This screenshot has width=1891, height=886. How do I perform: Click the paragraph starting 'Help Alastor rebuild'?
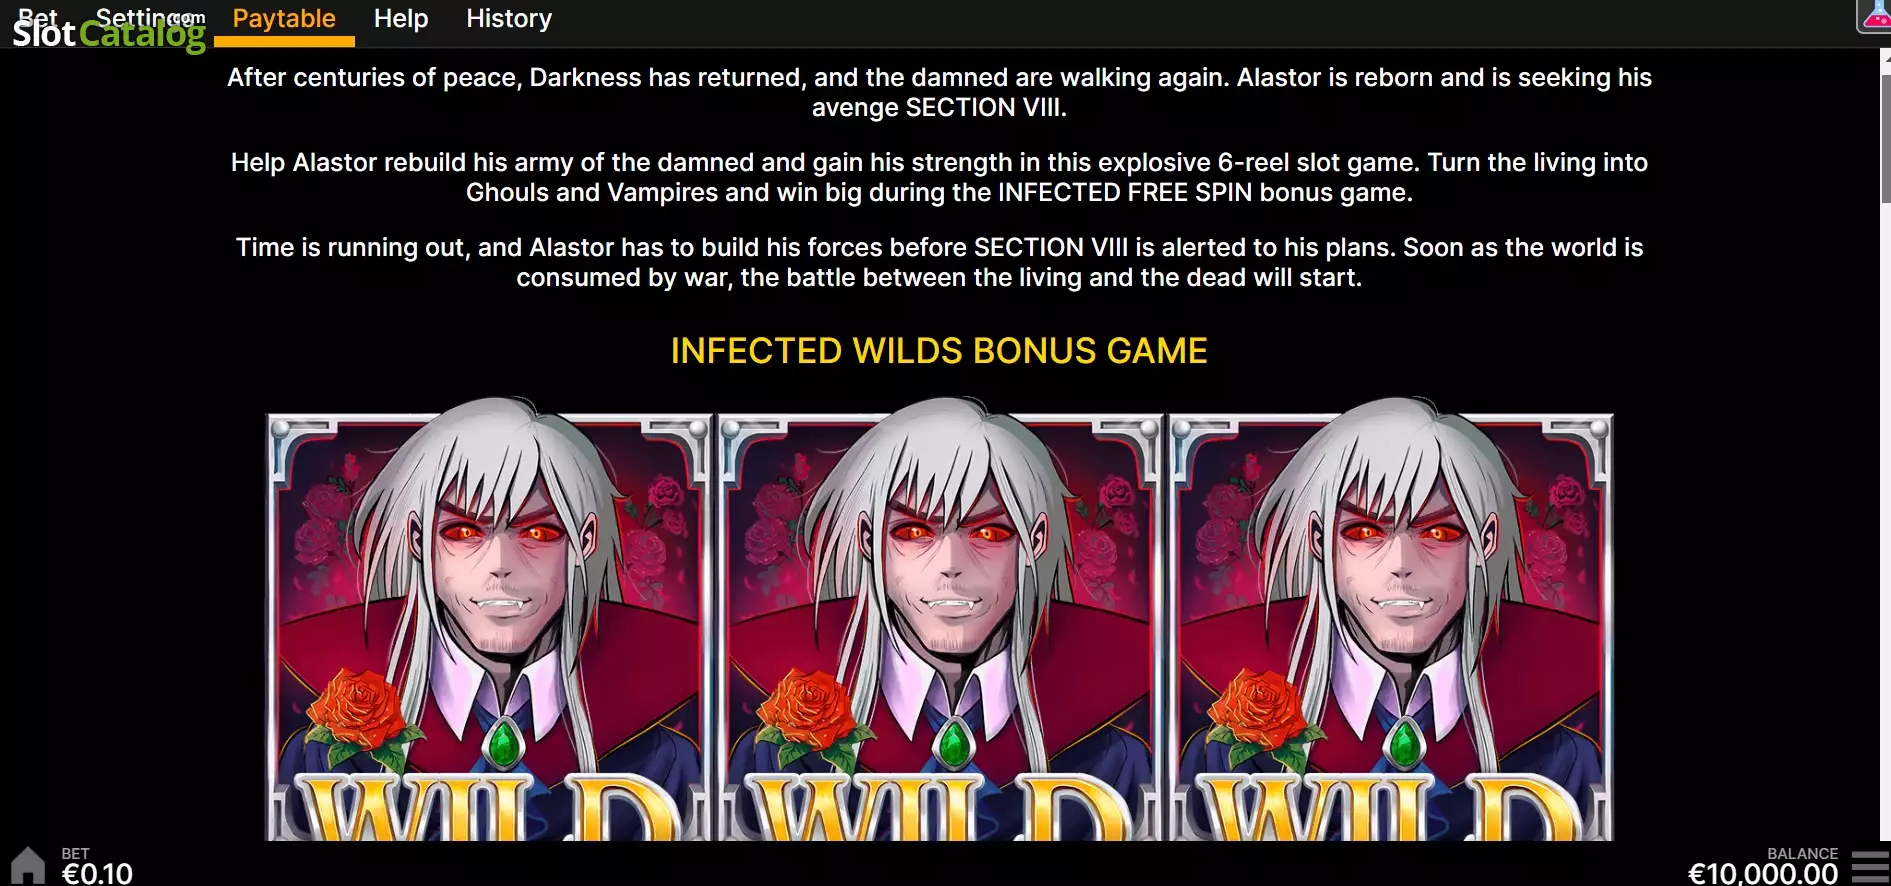939,177
